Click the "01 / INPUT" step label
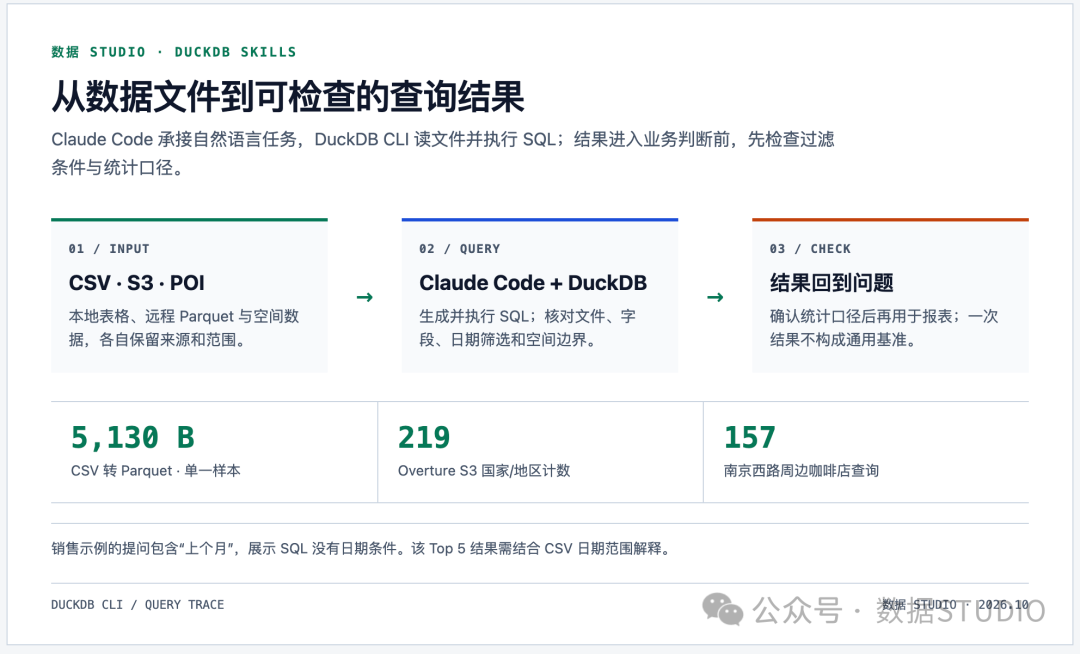Image resolution: width=1080 pixels, height=654 pixels. tap(109, 249)
